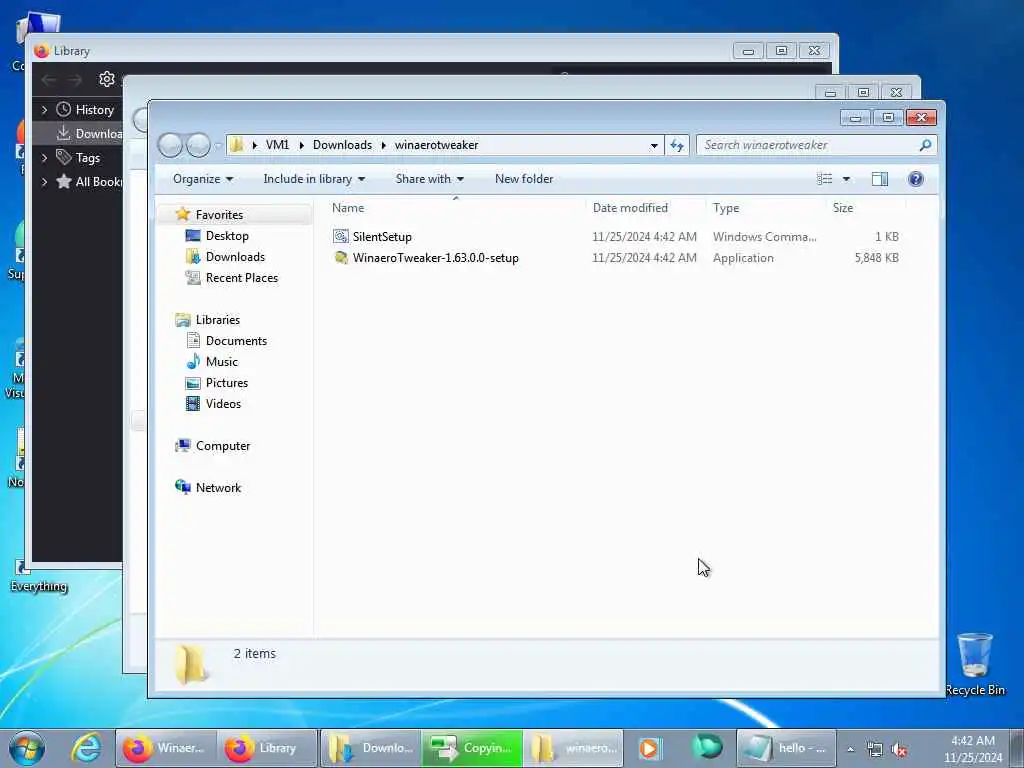Open the Pictures library
The height and width of the screenshot is (768, 1024).
pyautogui.click(x=227, y=383)
